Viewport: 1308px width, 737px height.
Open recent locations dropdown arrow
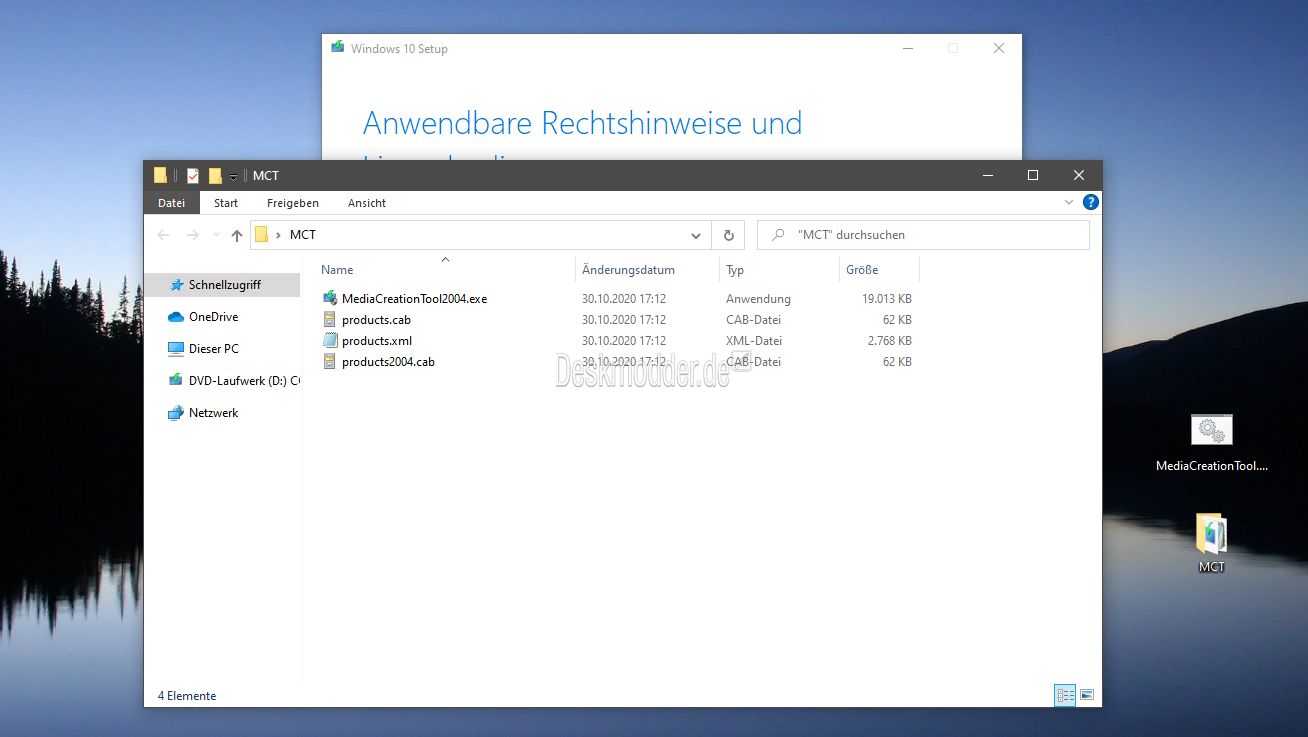[215, 236]
